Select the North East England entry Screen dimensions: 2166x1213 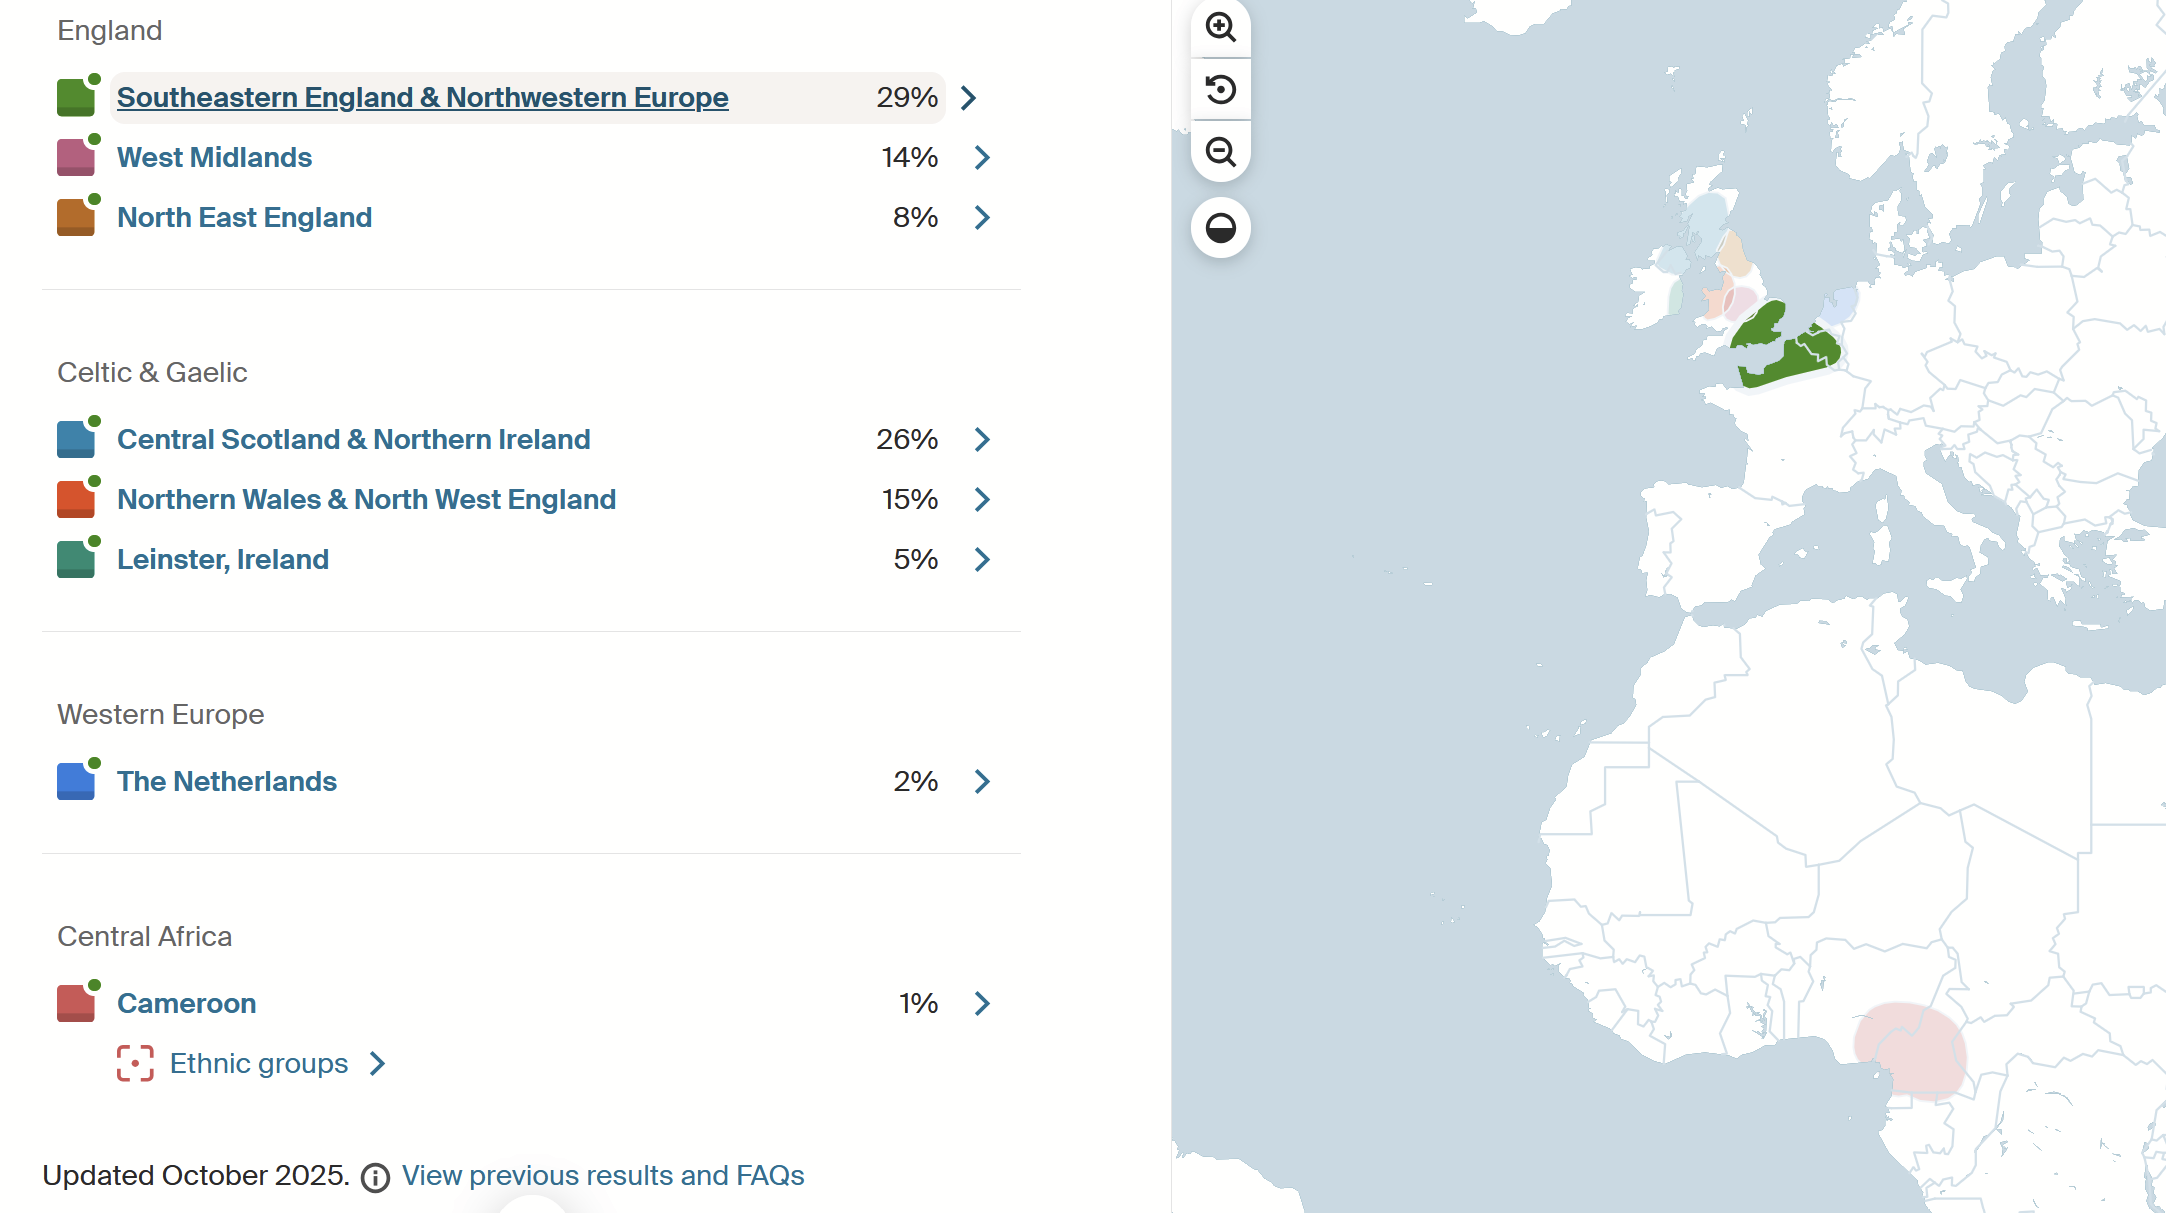pos(244,218)
